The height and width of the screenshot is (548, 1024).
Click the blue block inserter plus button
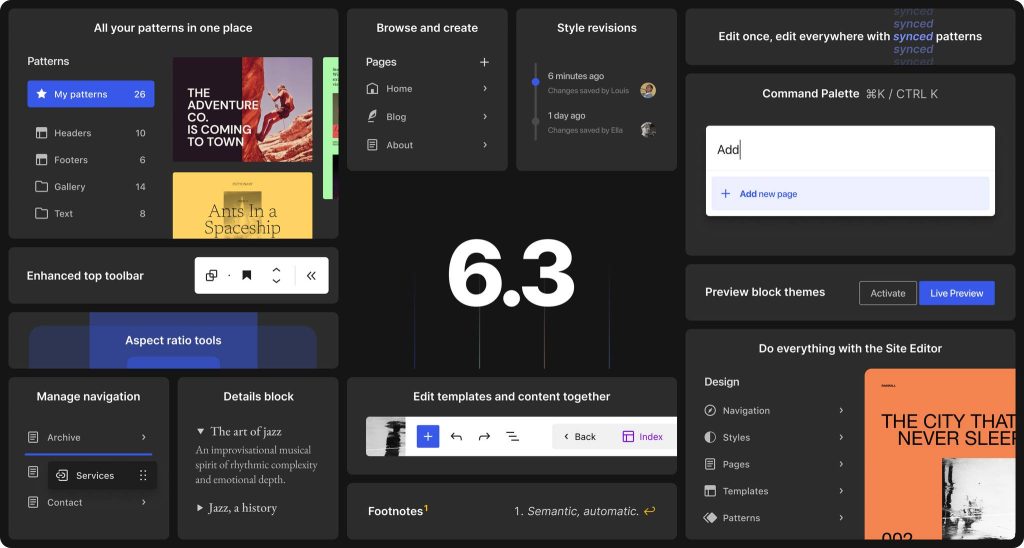point(428,436)
